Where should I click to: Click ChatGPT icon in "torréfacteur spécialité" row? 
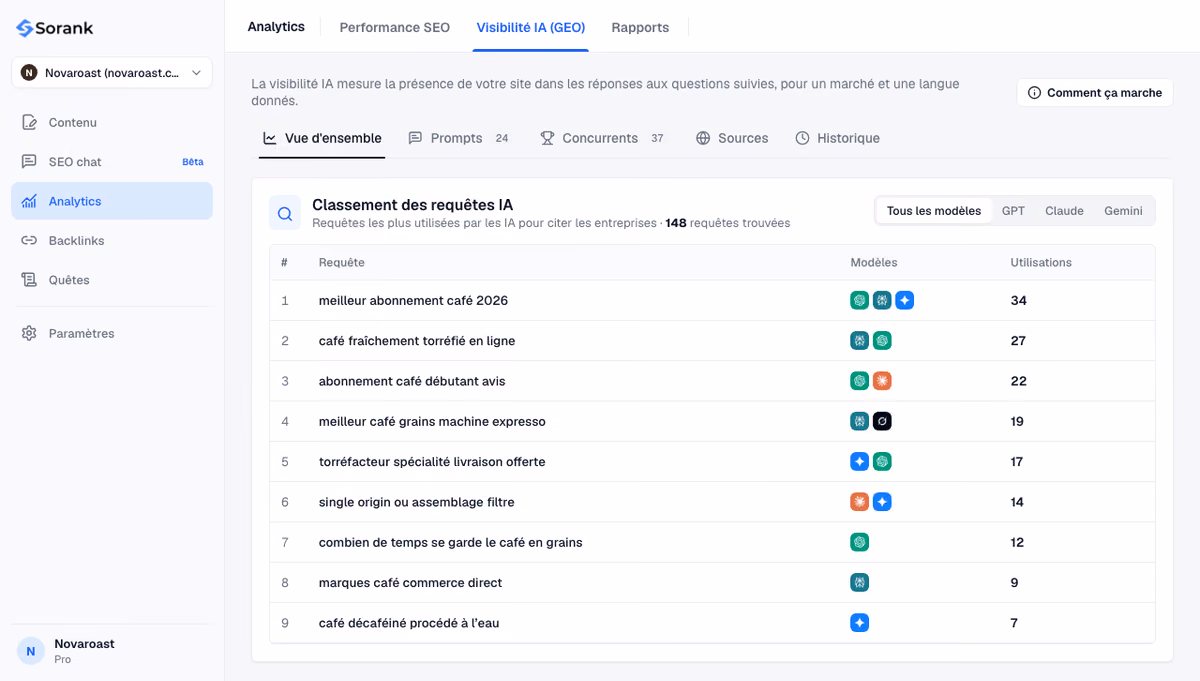tap(882, 462)
